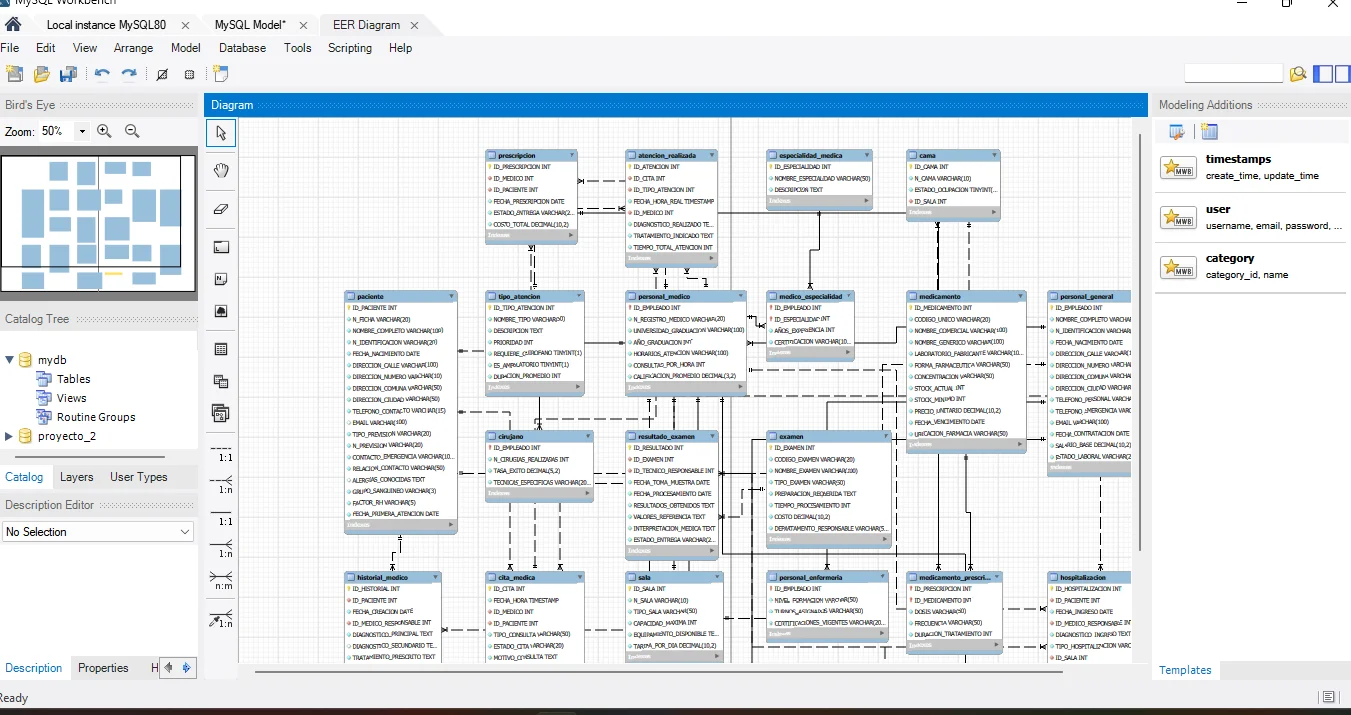Open the Database menu
The image size is (1351, 715).
(242, 48)
